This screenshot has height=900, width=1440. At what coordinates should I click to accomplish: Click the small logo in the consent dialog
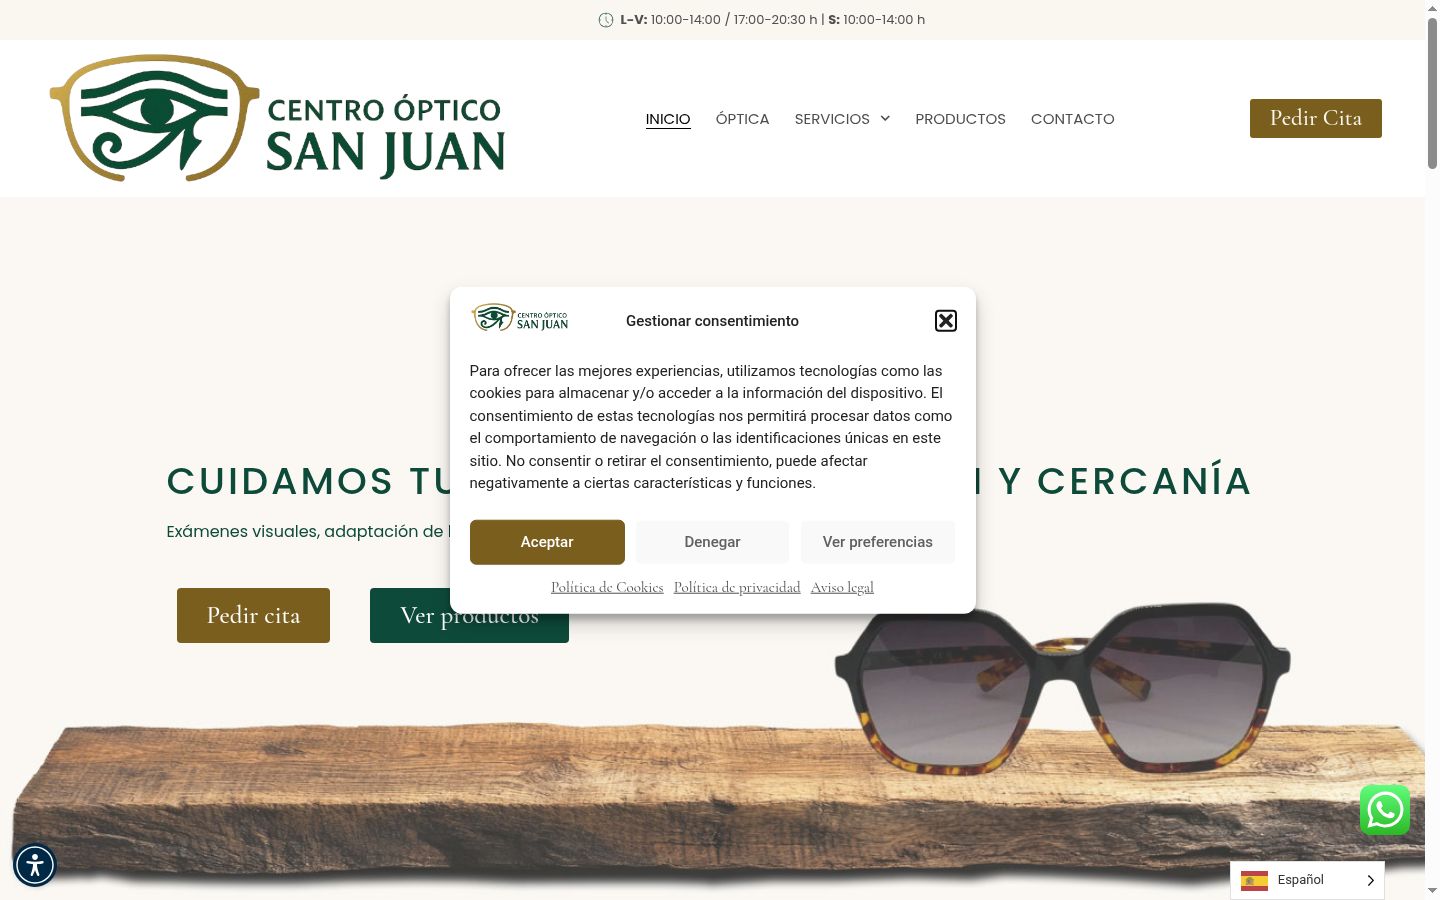click(520, 318)
